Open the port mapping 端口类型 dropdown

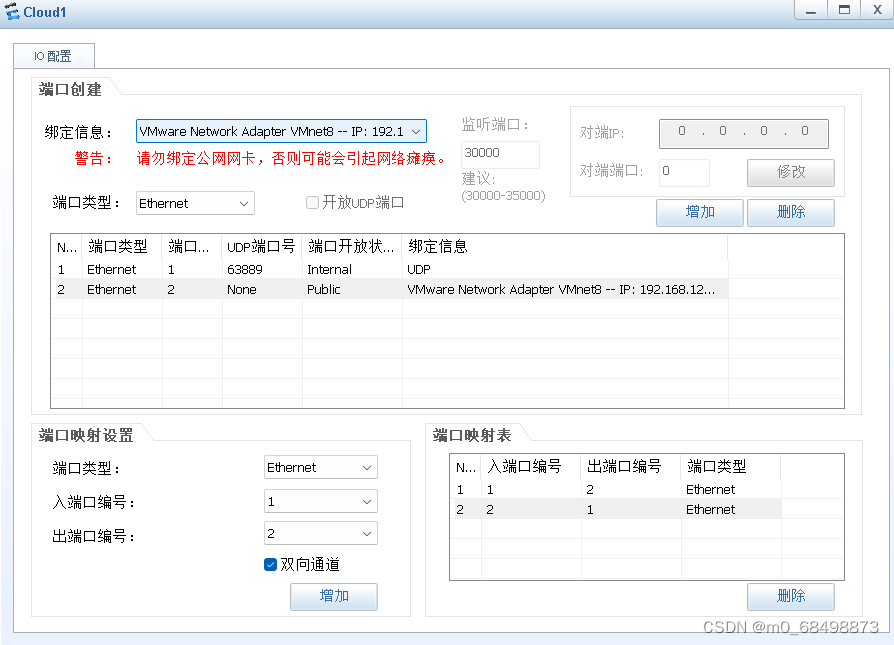click(x=369, y=467)
